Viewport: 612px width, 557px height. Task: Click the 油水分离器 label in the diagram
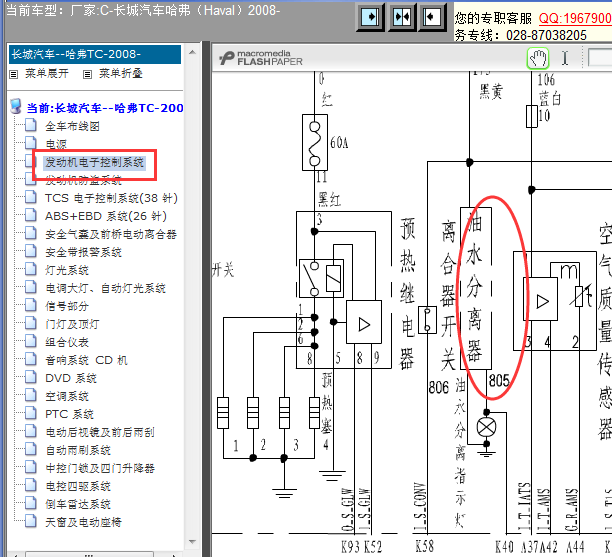475,288
